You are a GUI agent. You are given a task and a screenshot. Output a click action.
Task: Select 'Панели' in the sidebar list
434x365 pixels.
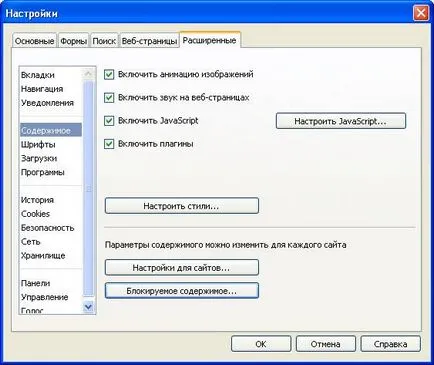coord(51,283)
